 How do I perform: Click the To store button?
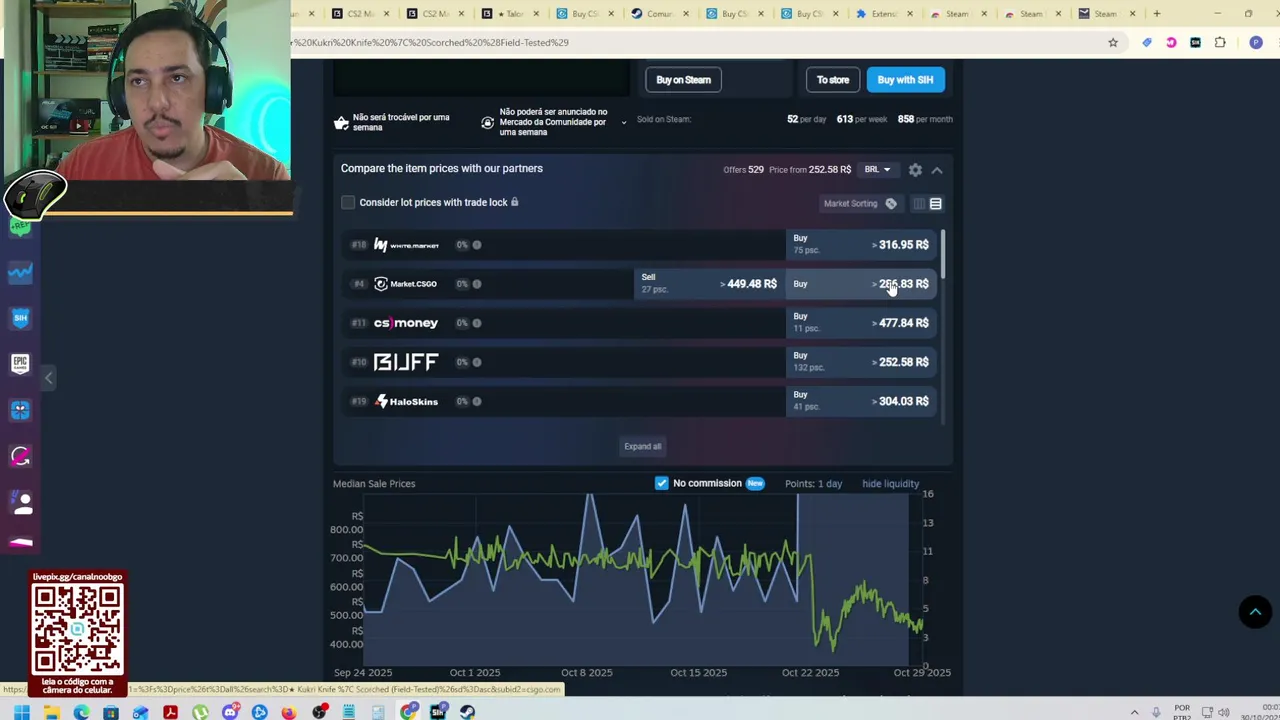833,80
